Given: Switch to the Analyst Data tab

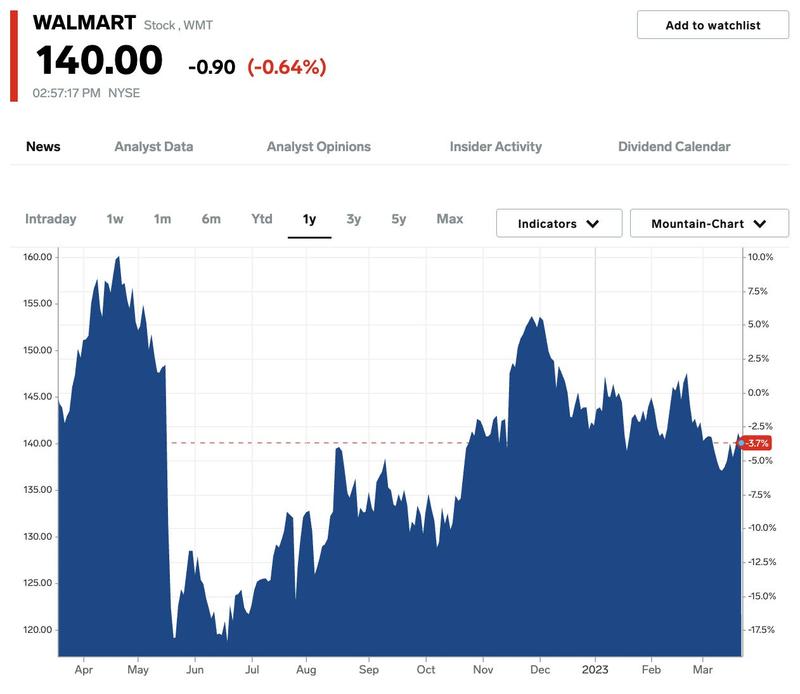Looking at the screenshot, I should [154, 147].
